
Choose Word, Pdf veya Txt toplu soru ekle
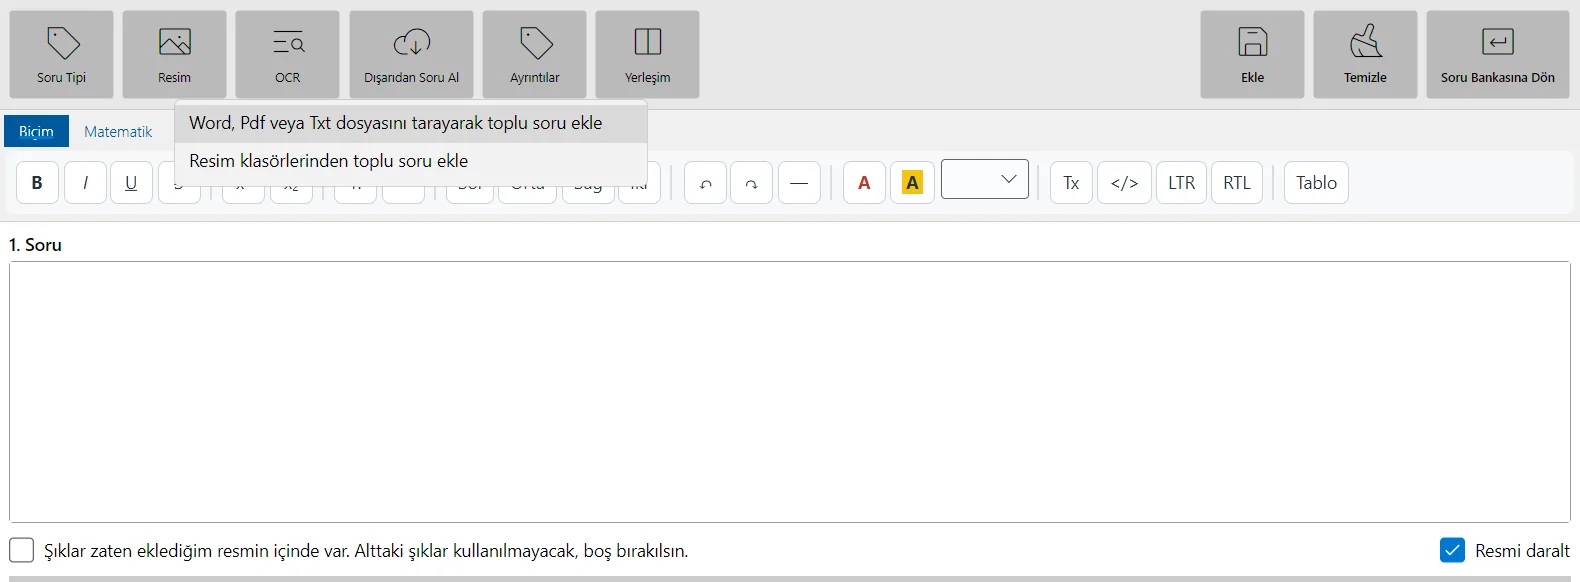tap(411, 123)
